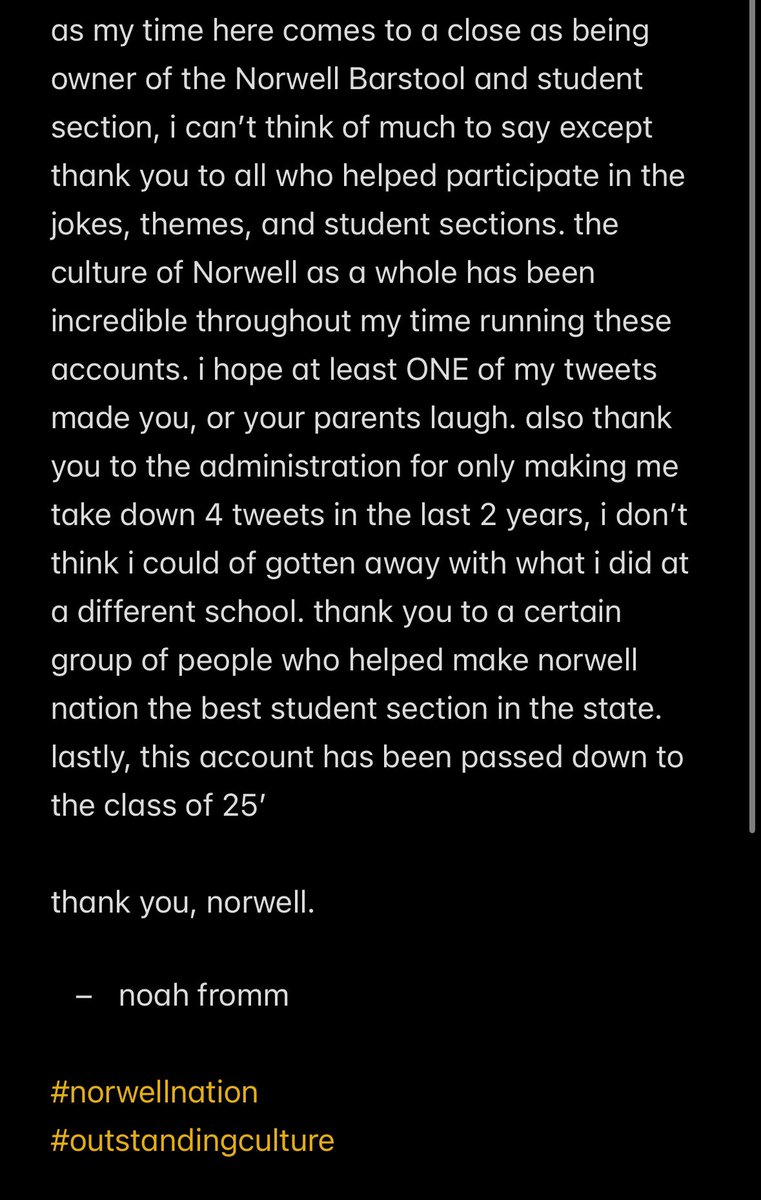This screenshot has height=1200, width=761.
Task: Open the #outstandingculture hashtag
Action: point(192,1139)
